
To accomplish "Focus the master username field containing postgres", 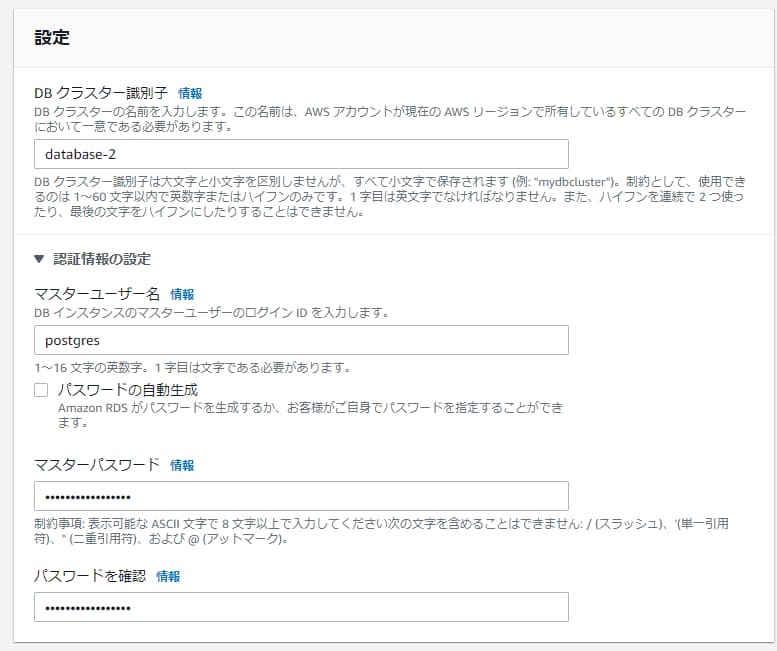I will (301, 340).
